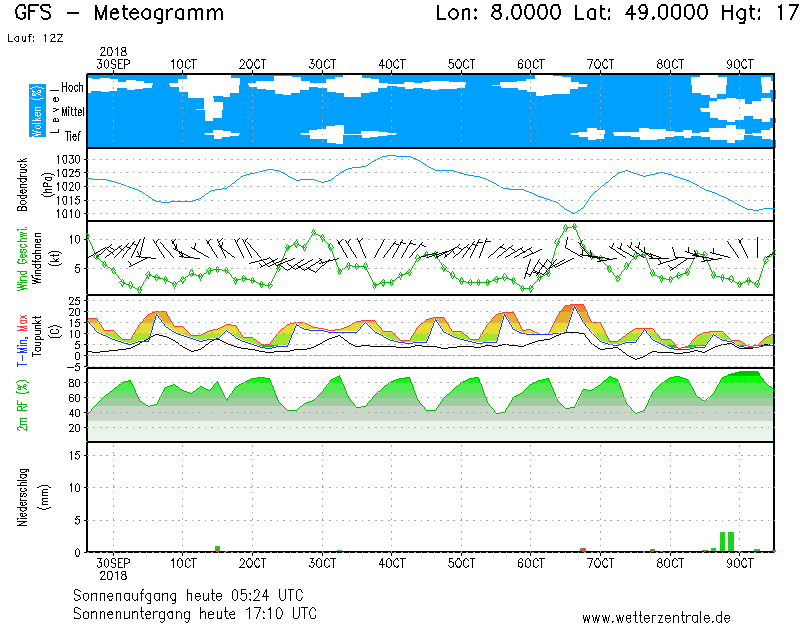Click the Sonnenuntergang heute 17:10 UTC text
The width and height of the screenshot is (800, 625).
tap(195, 612)
